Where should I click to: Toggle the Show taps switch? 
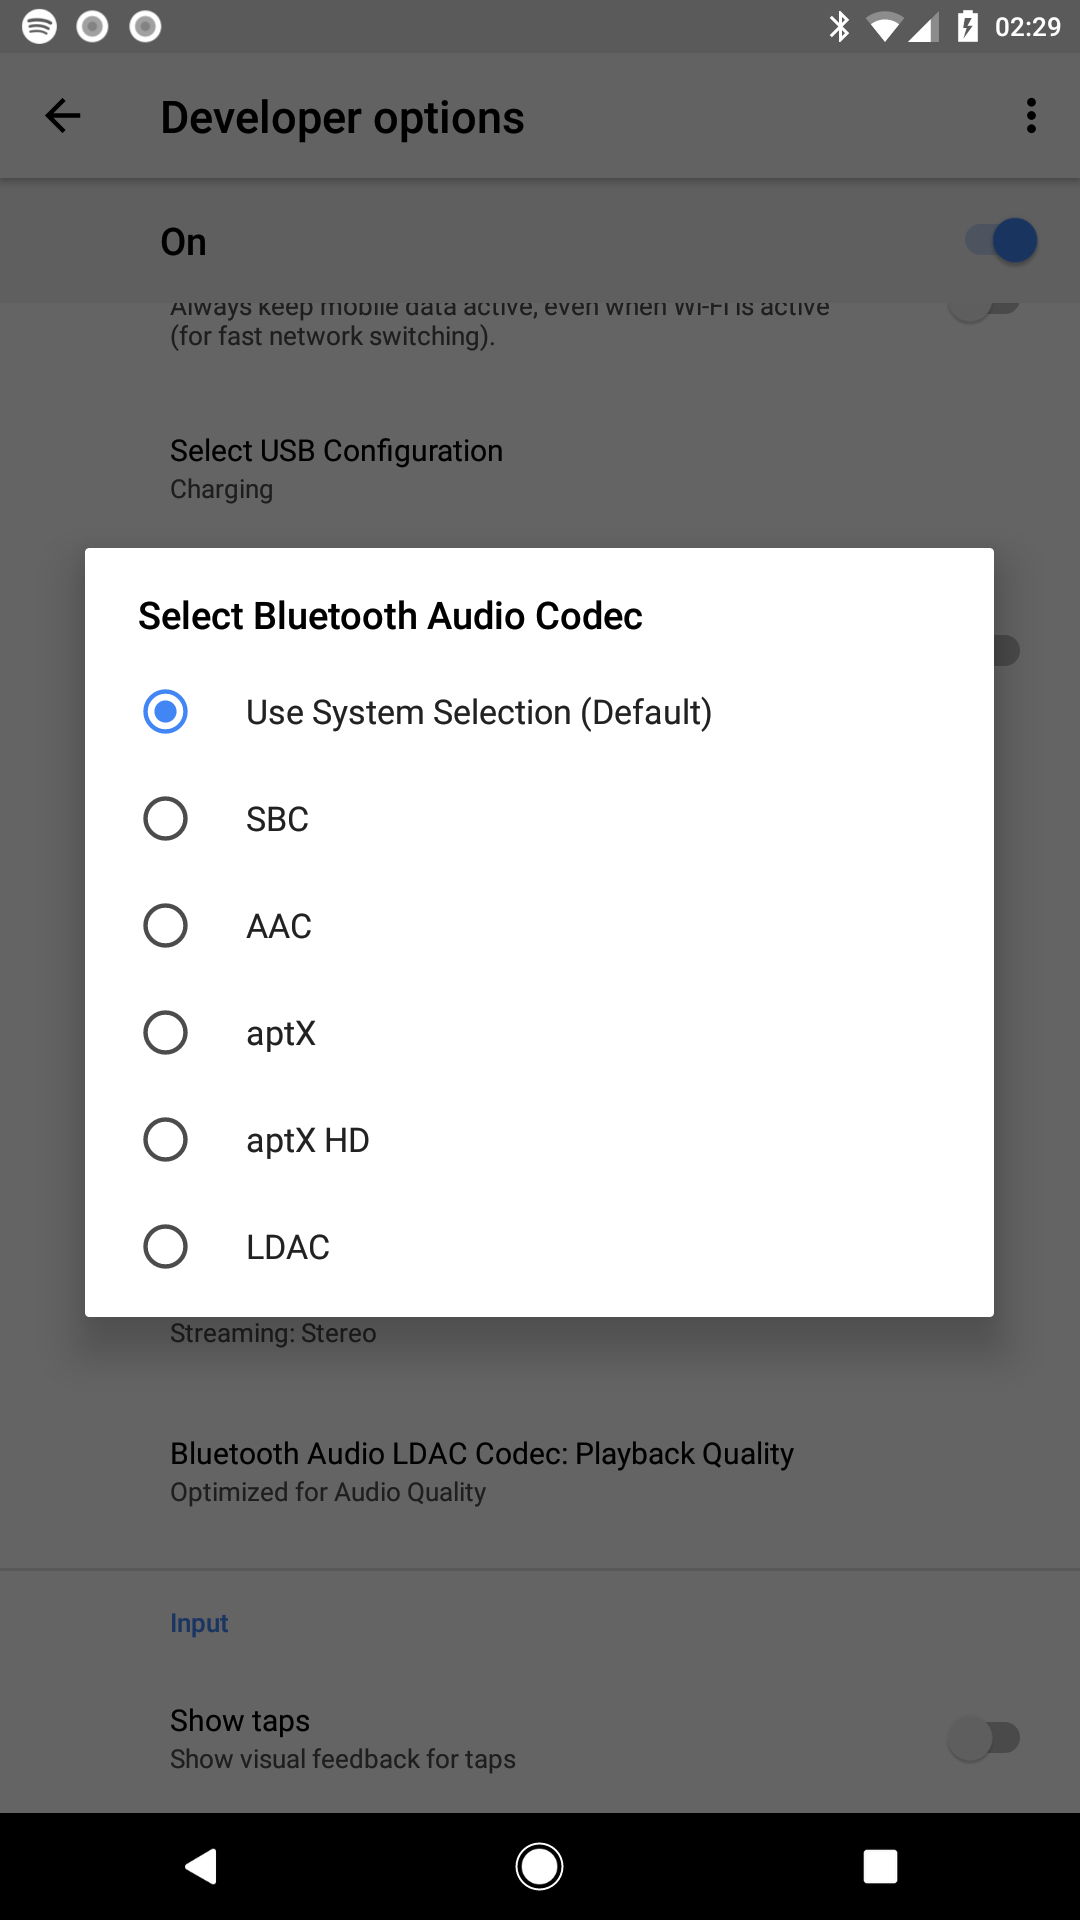[x=985, y=1738]
